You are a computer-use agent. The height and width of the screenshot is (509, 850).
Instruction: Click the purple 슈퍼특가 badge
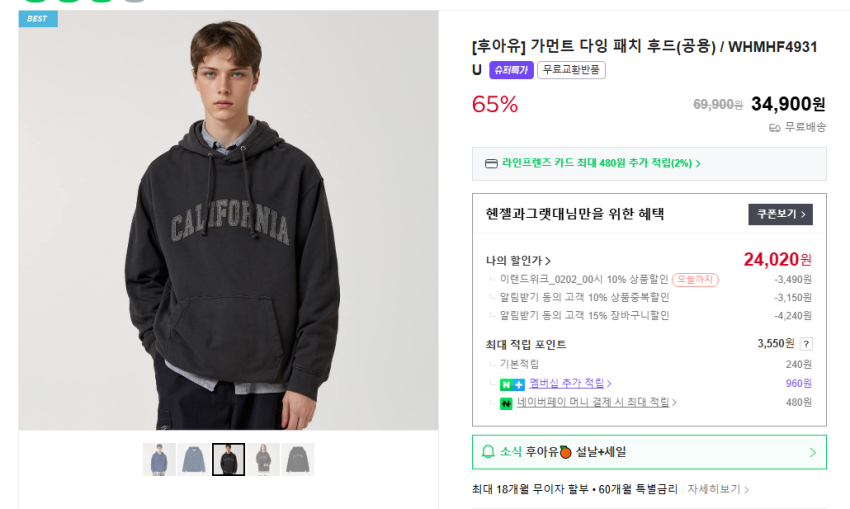coord(511,70)
